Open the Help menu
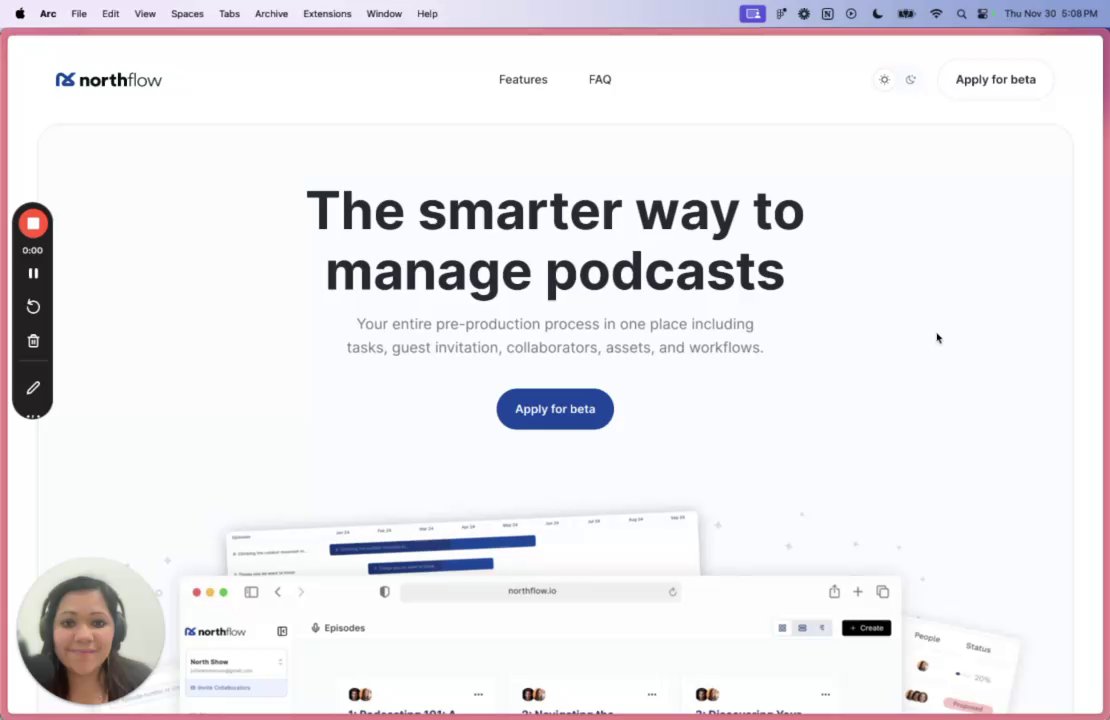 (427, 13)
